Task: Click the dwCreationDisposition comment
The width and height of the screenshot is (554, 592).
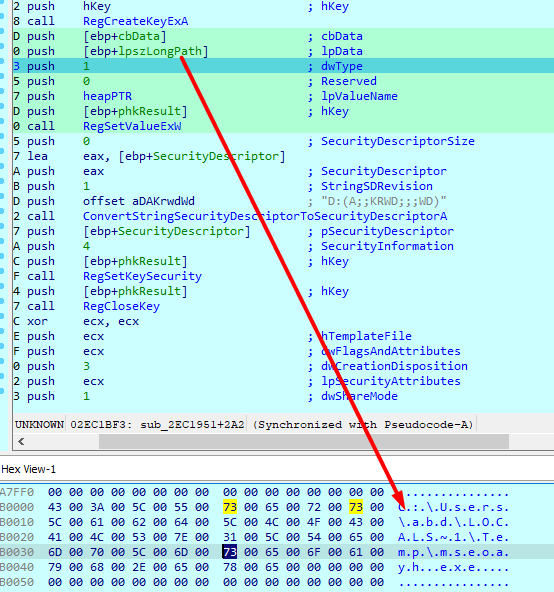Action: 394,366
